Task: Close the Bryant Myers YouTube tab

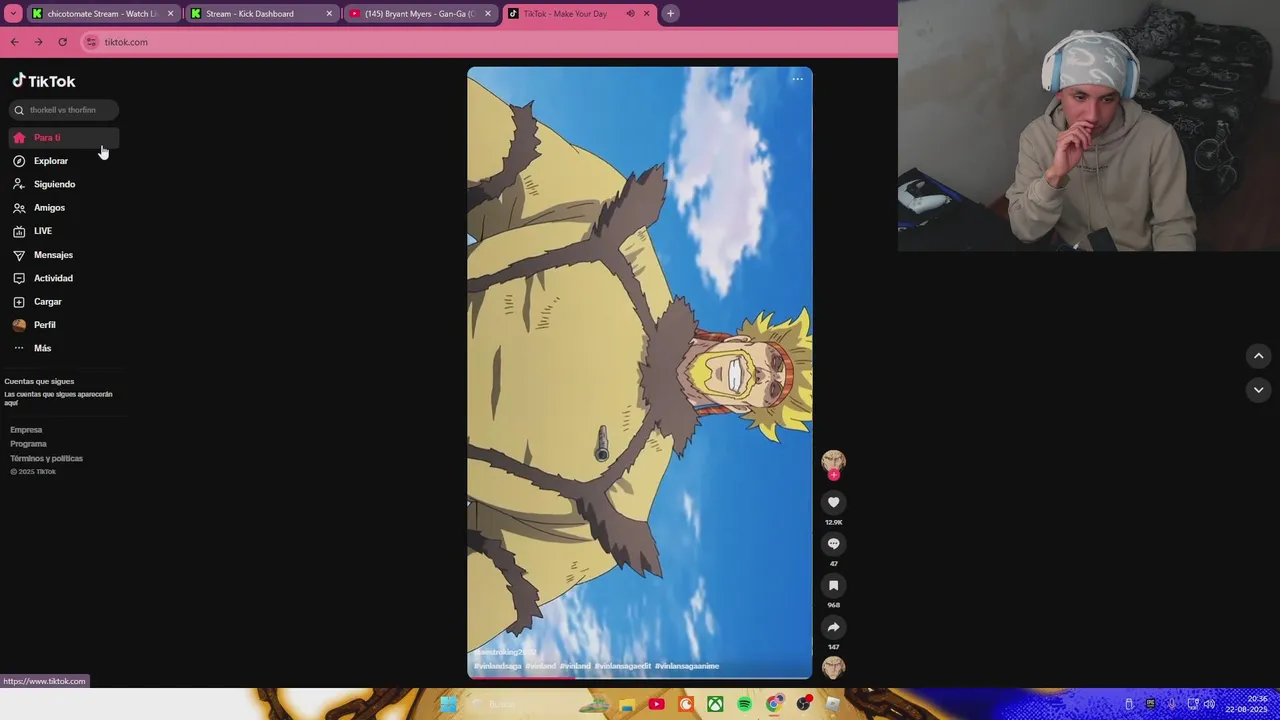Action: click(487, 14)
